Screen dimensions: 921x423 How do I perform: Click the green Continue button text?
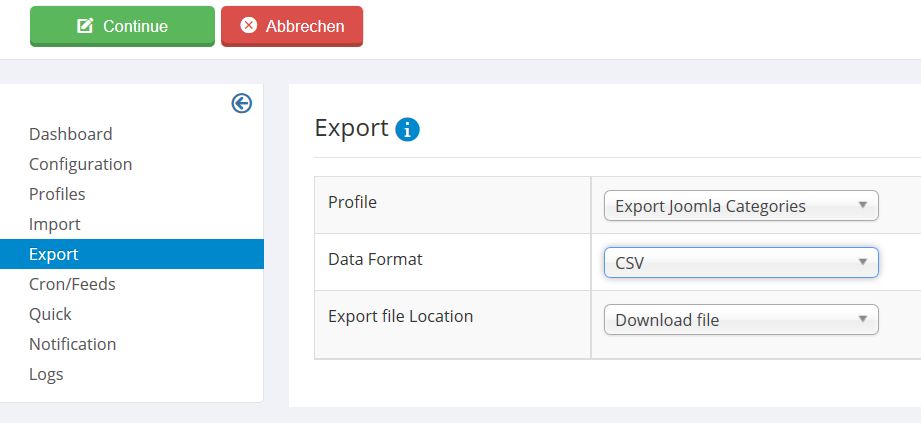[x=135, y=26]
